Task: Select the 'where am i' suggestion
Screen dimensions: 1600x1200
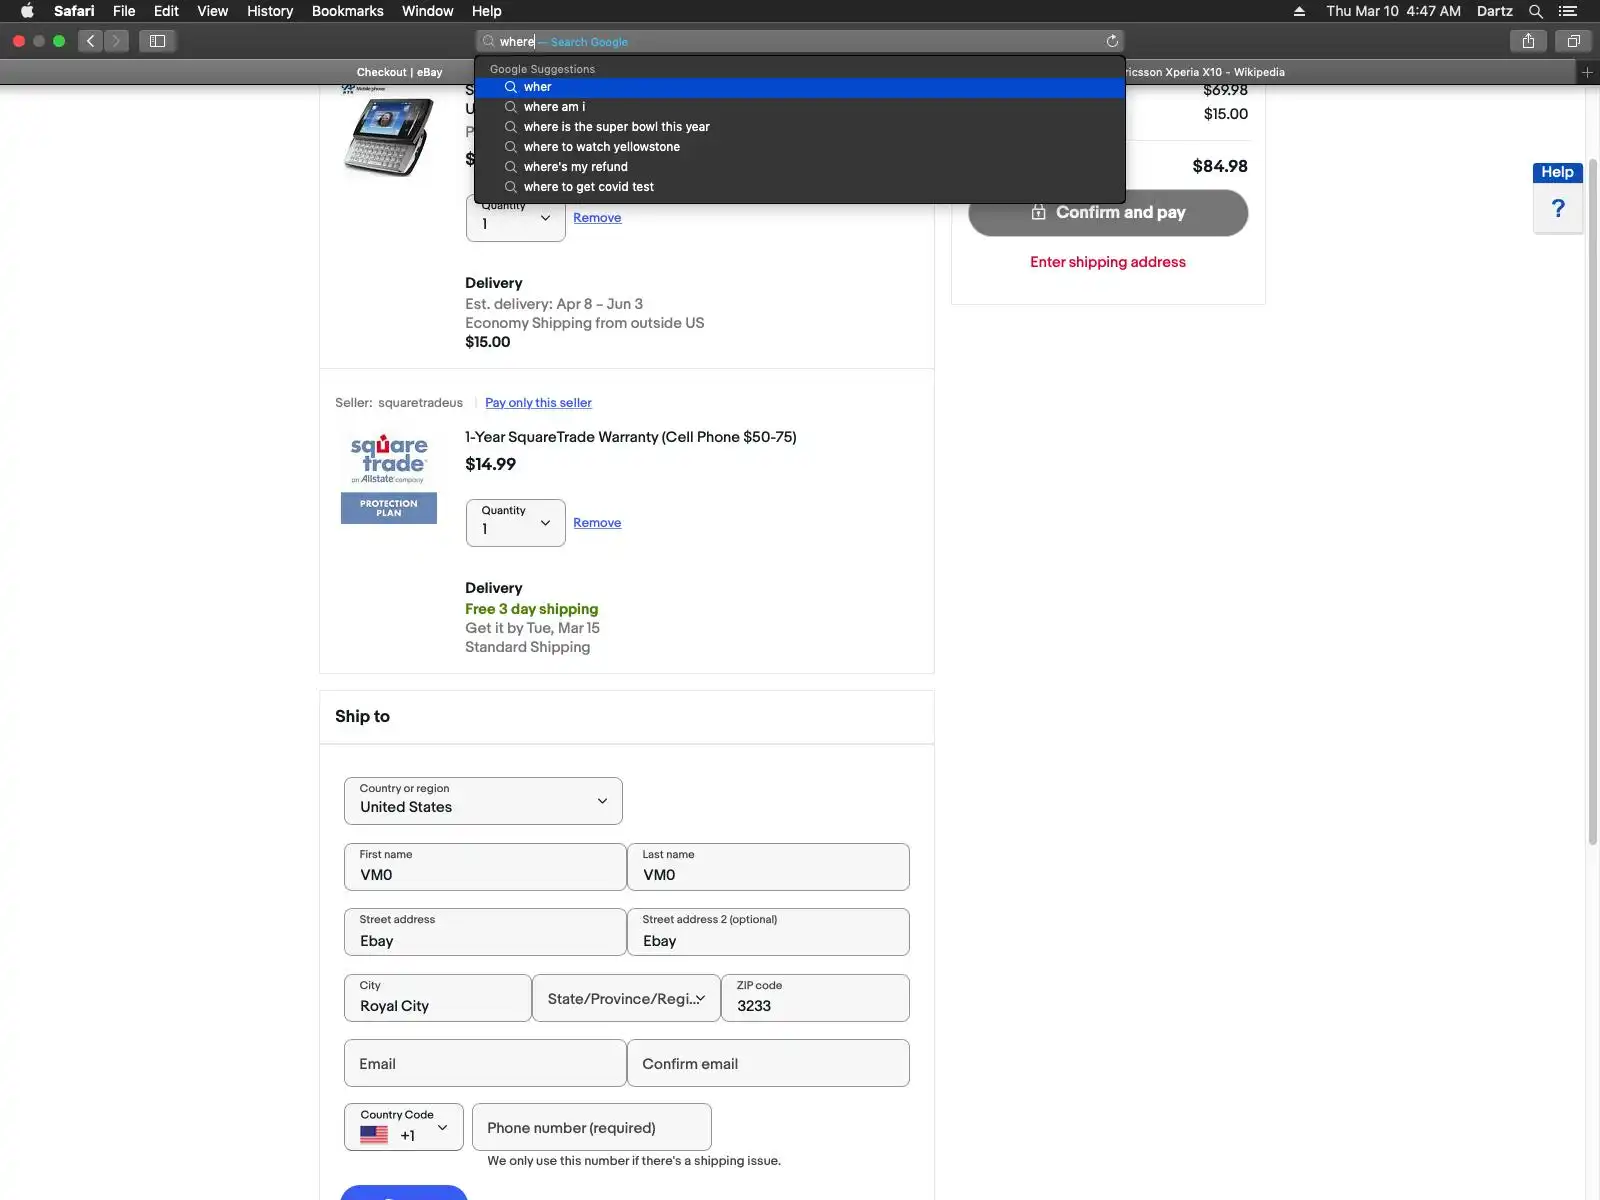Action: pos(800,107)
